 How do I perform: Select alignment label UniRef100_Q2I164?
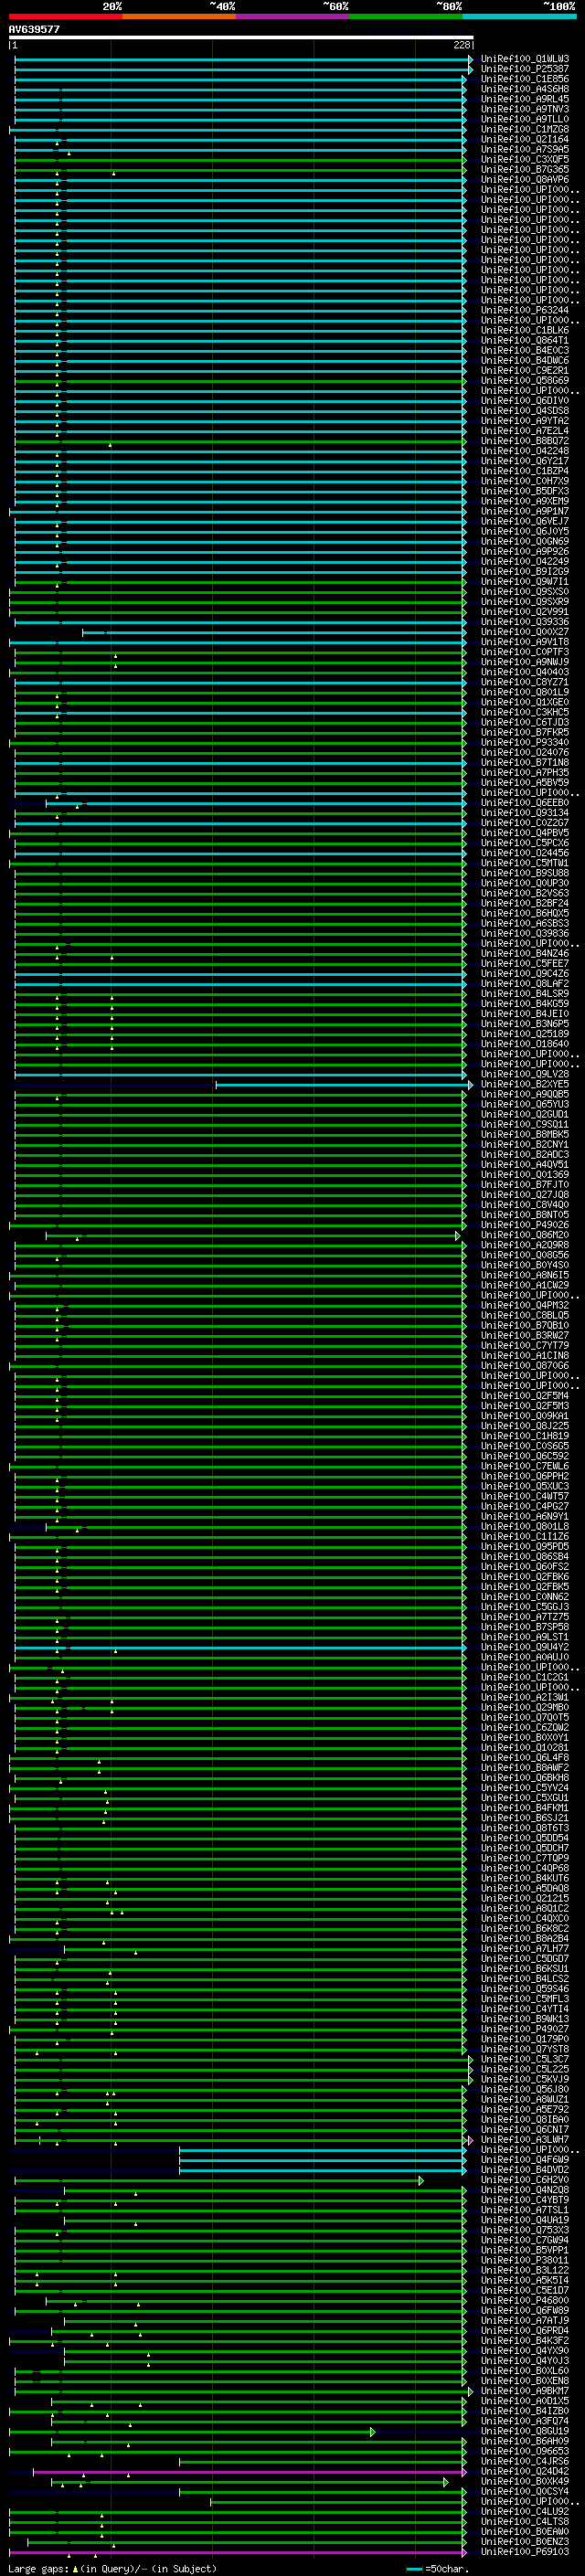tap(524, 139)
